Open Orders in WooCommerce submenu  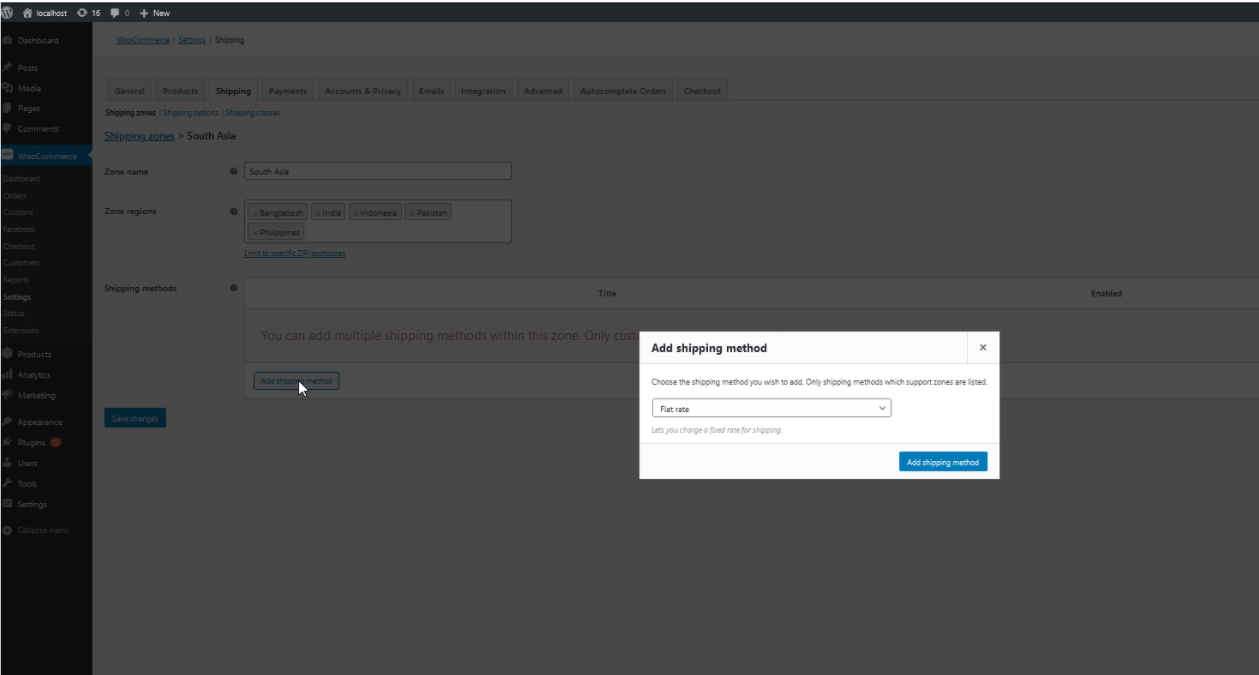coord(14,196)
